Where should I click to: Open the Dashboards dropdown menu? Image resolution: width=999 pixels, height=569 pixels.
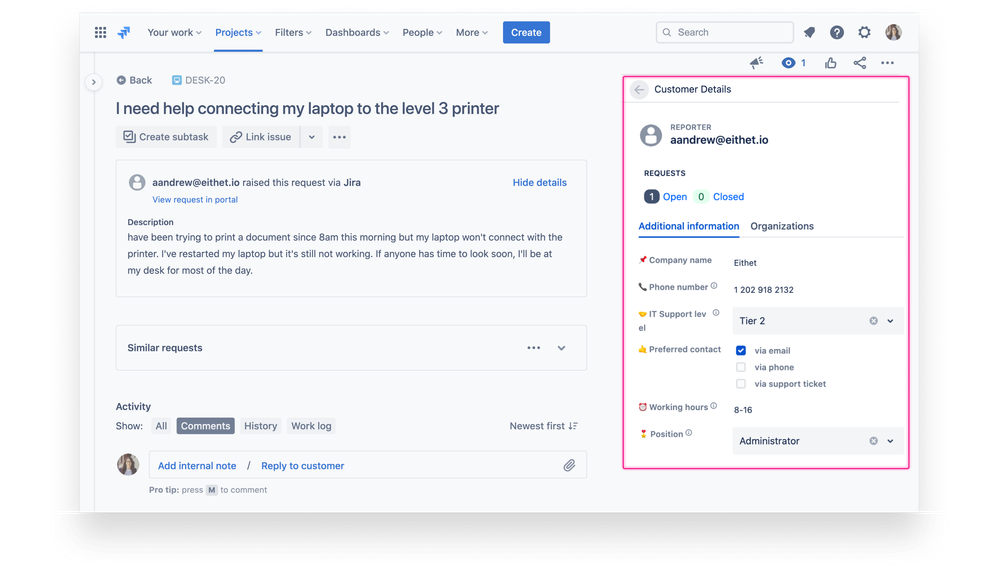click(357, 32)
